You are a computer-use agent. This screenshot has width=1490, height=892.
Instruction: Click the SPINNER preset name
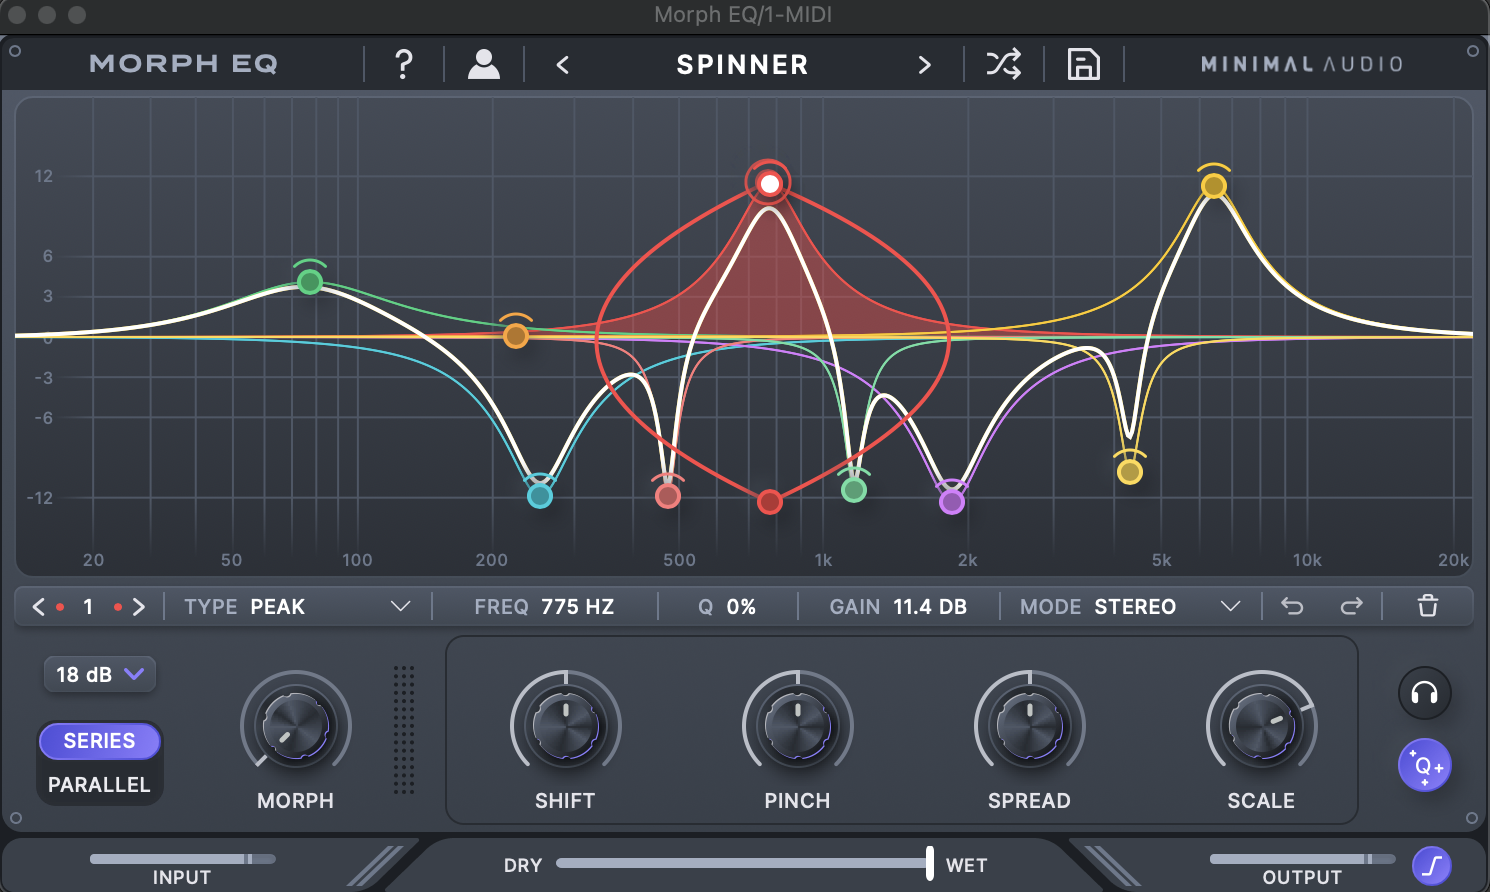click(742, 65)
